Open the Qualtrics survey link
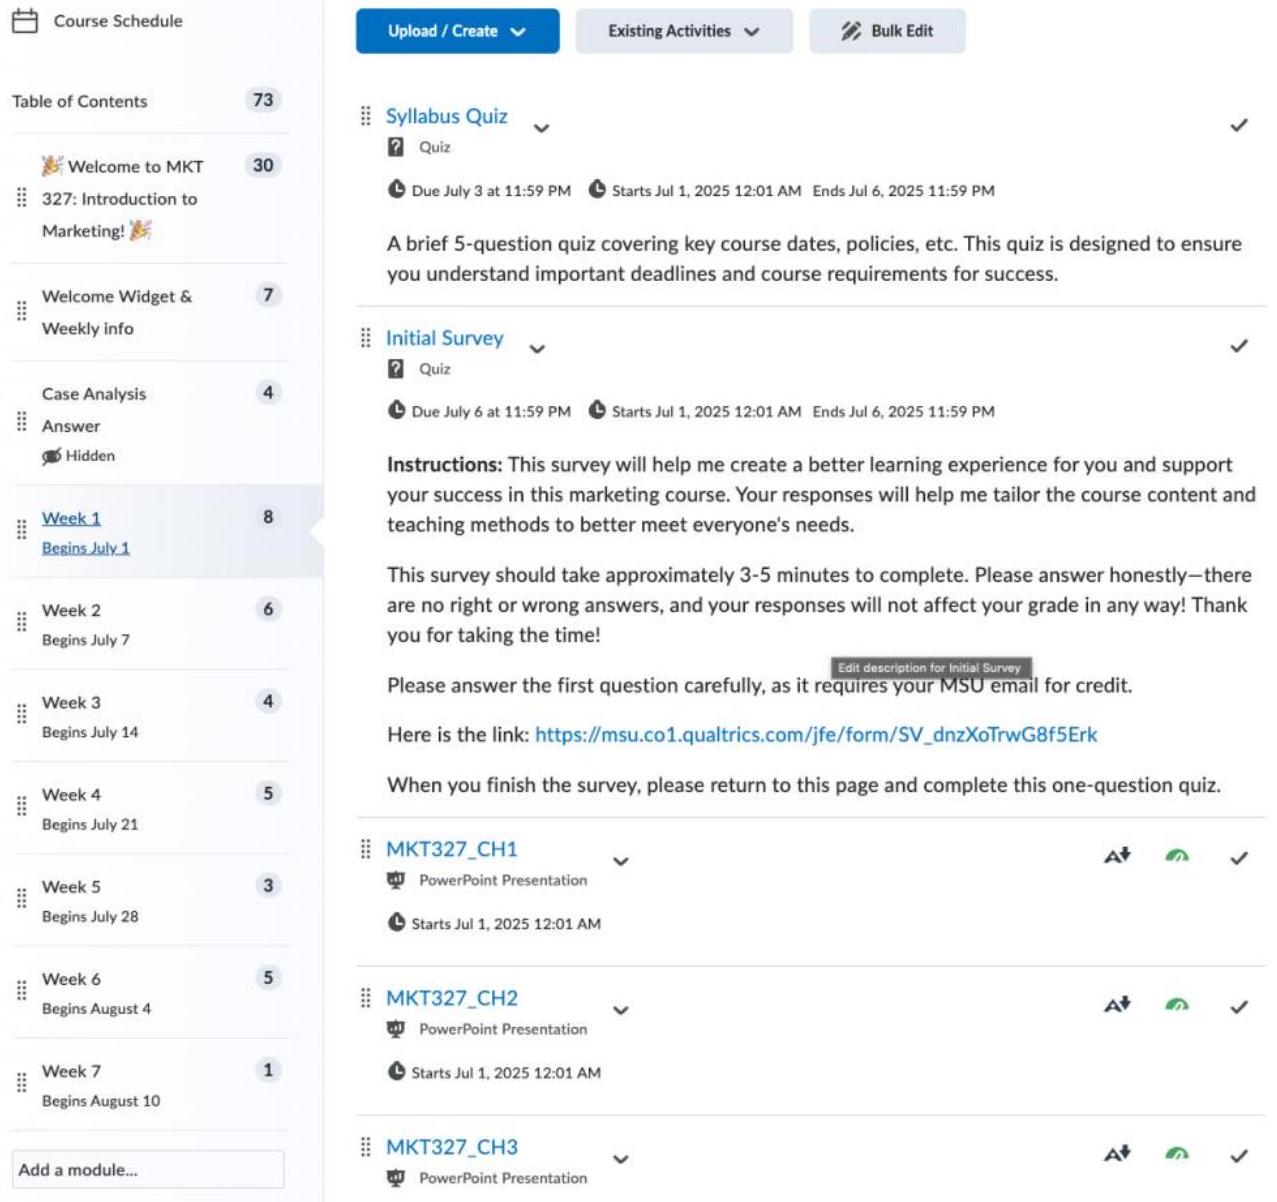The width and height of the screenshot is (1277, 1202). click(815, 735)
